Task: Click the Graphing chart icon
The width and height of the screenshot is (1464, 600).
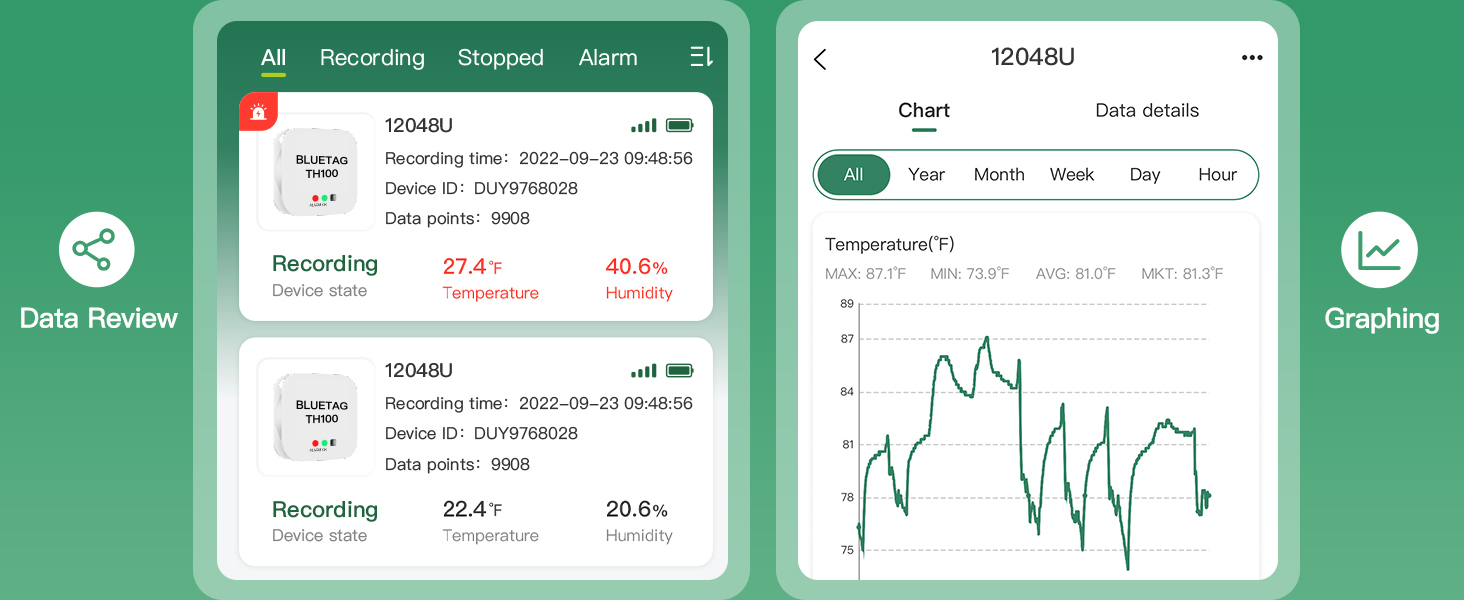Action: coord(1378,249)
